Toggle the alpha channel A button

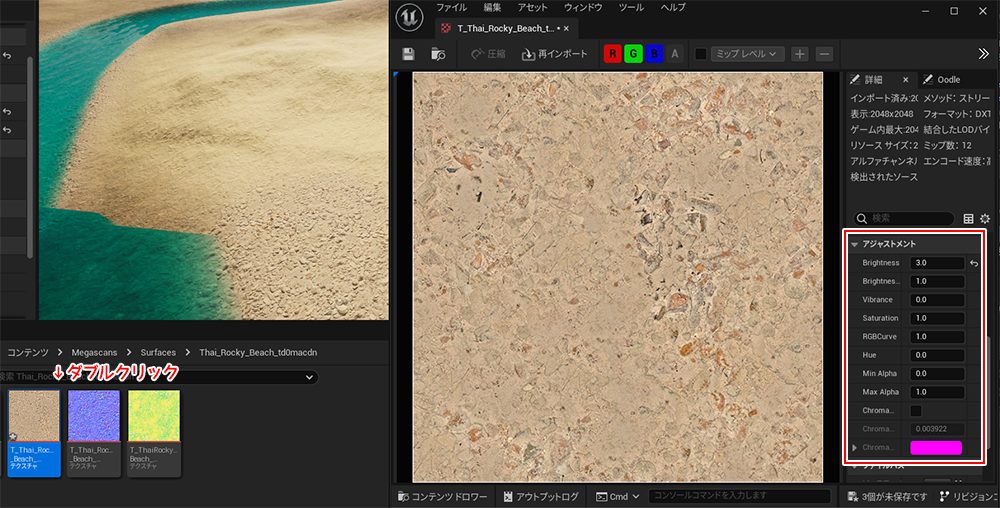pyautogui.click(x=675, y=54)
